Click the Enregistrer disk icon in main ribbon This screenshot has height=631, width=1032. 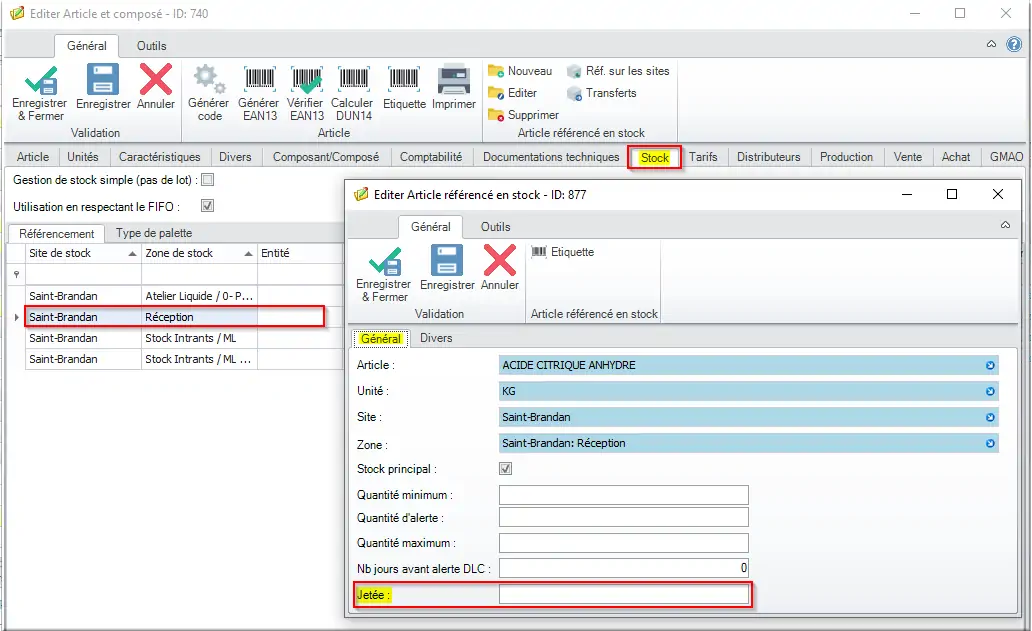(x=103, y=80)
